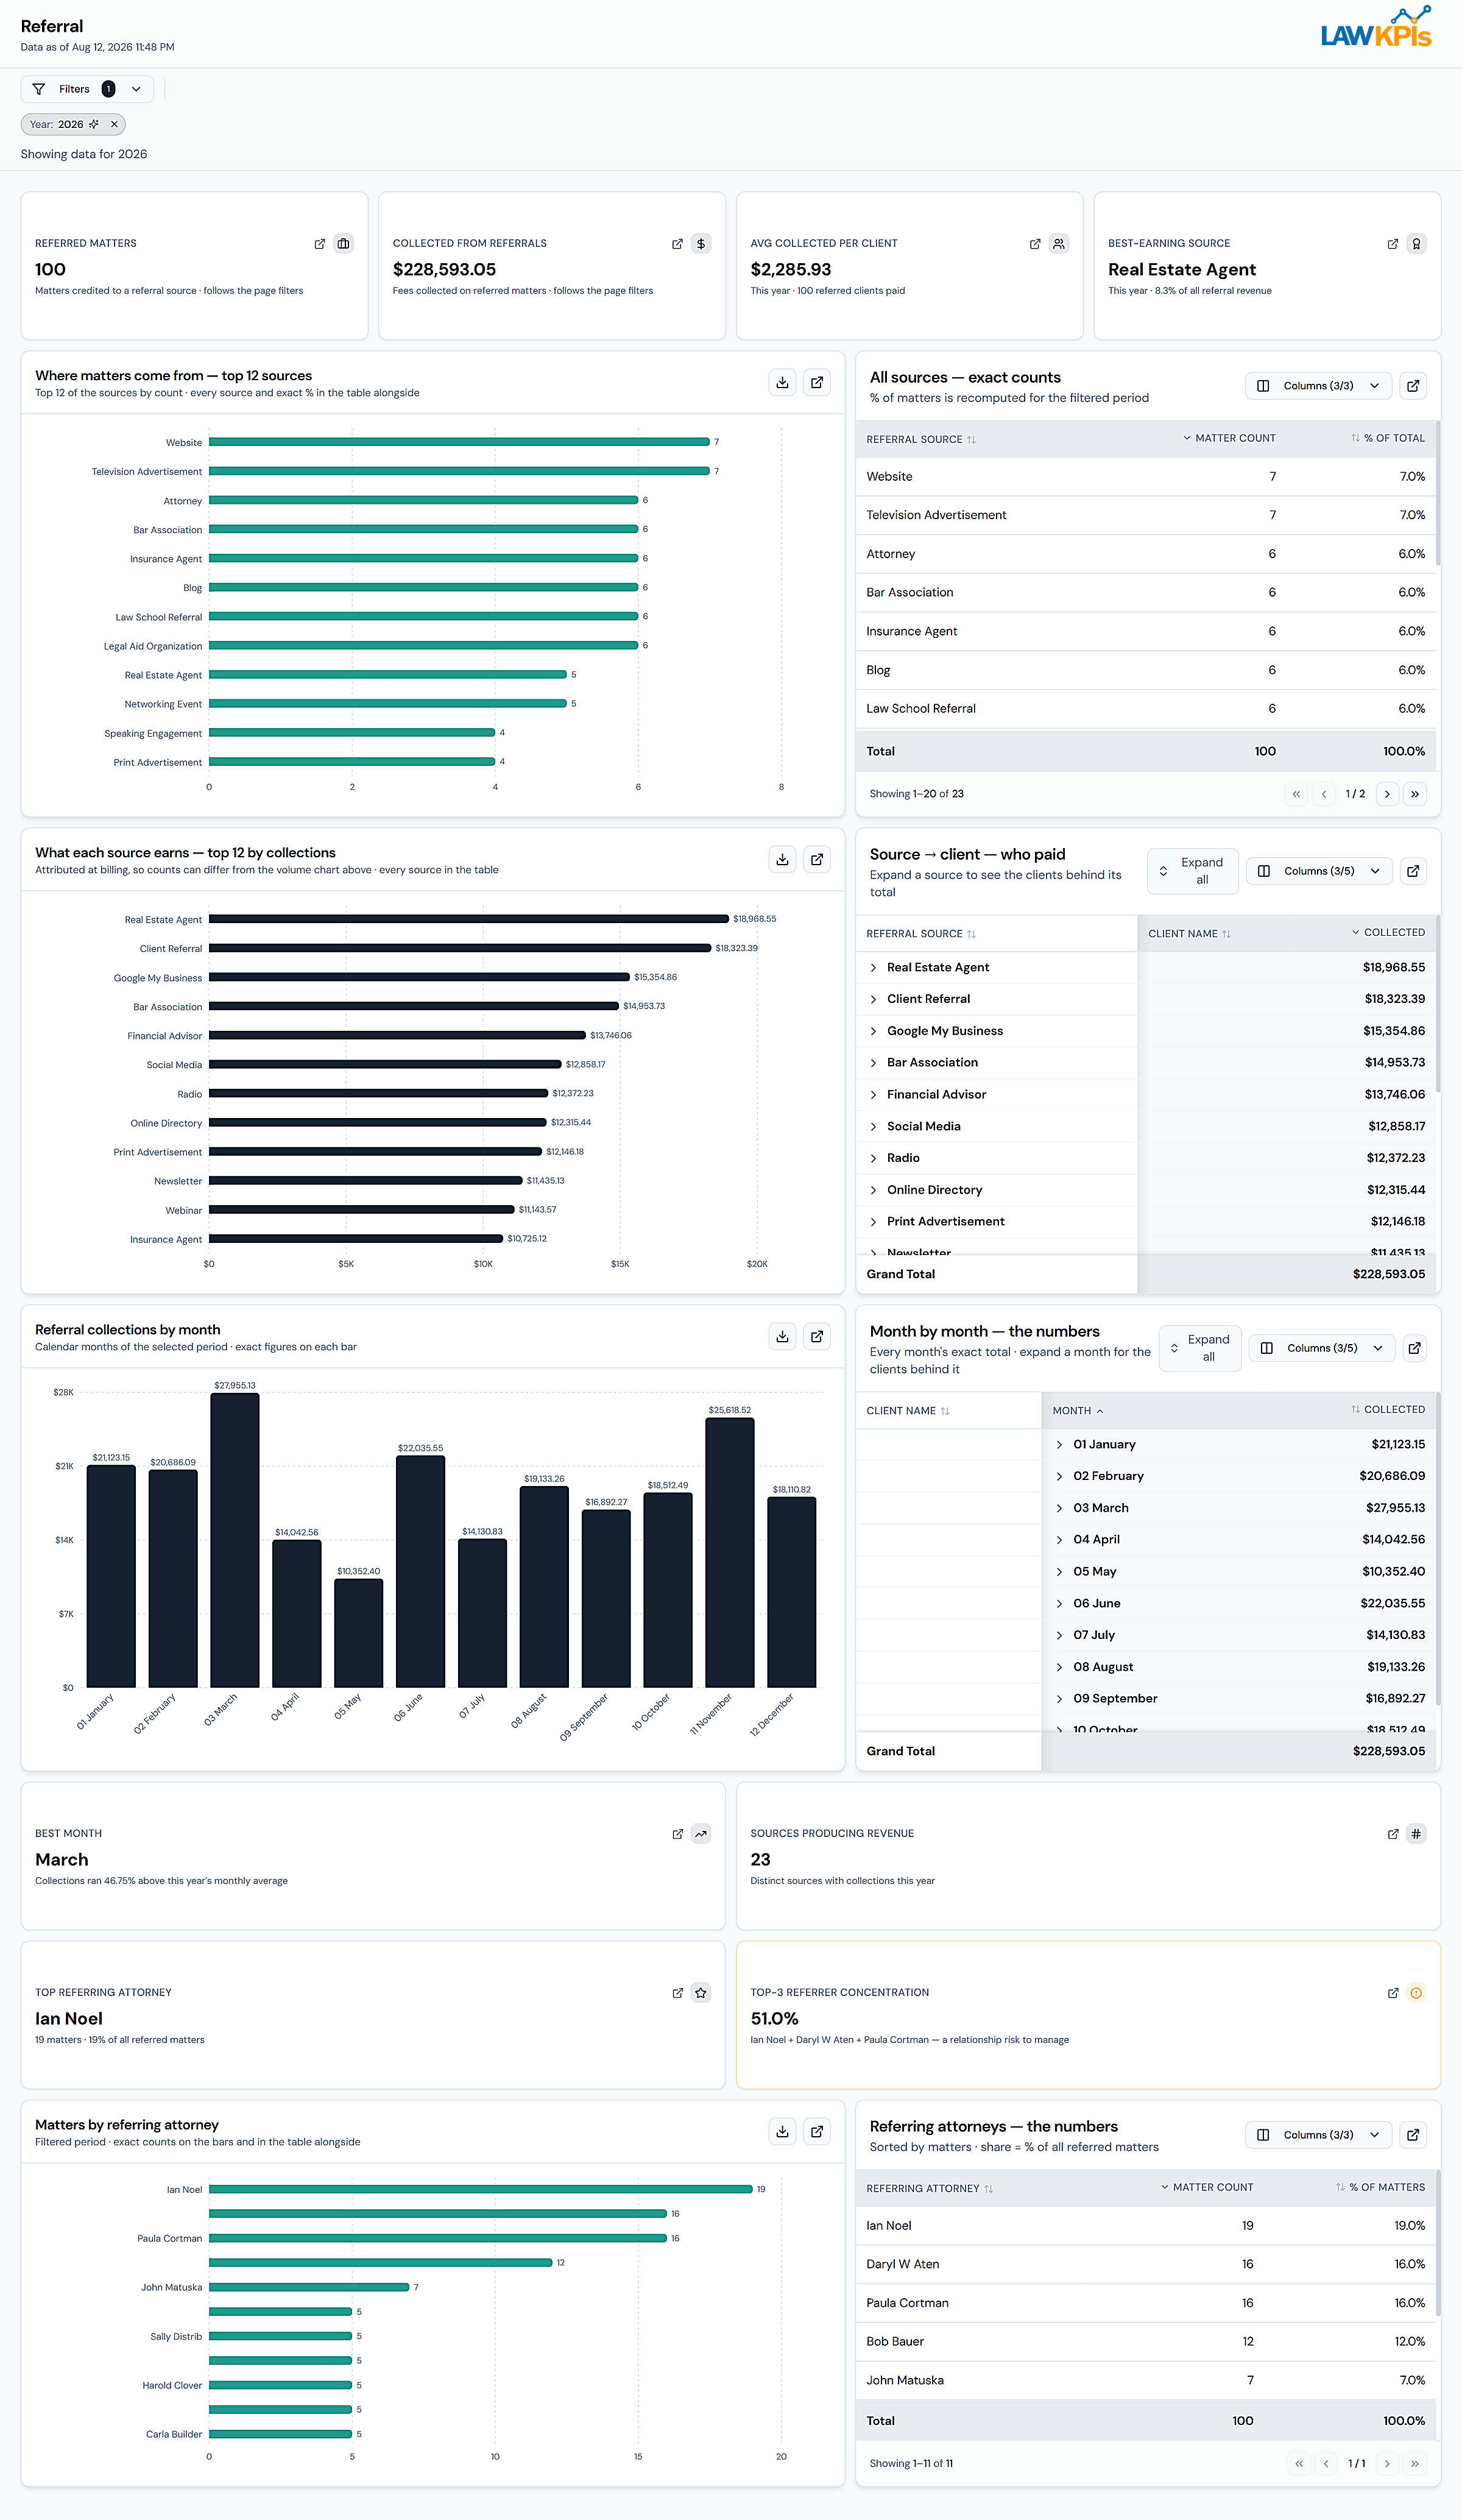Expand all rows in Source client table

tap(1192, 871)
